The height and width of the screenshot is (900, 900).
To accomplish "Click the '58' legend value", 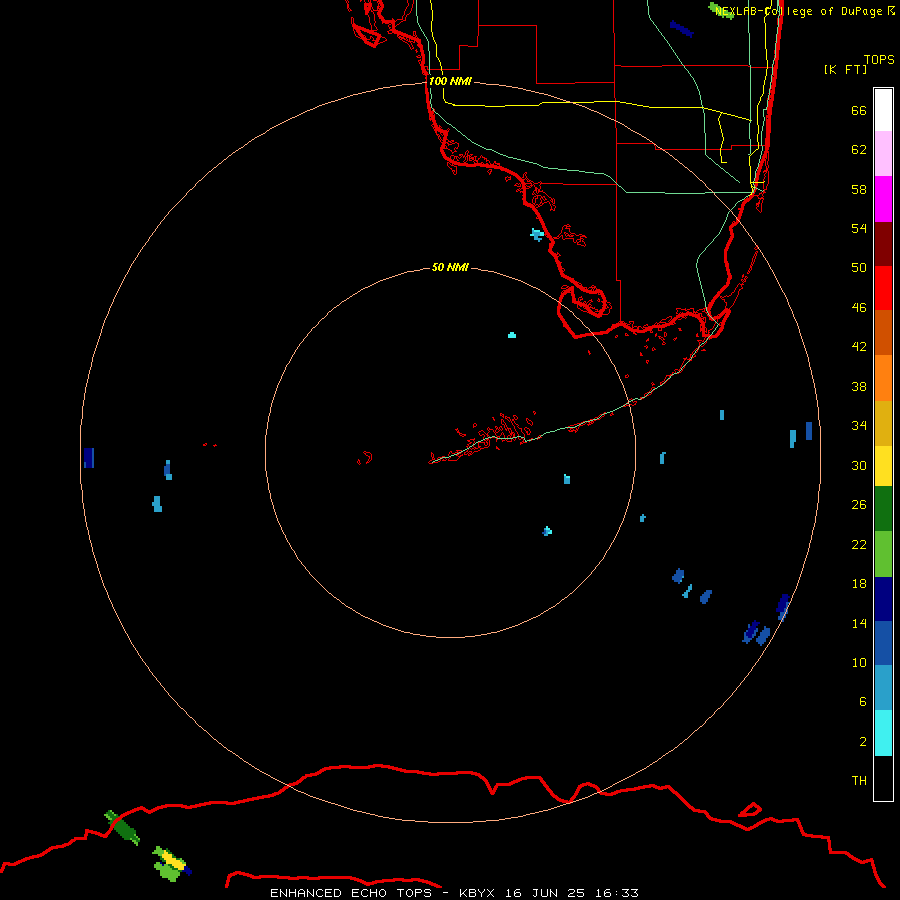I will coord(859,189).
